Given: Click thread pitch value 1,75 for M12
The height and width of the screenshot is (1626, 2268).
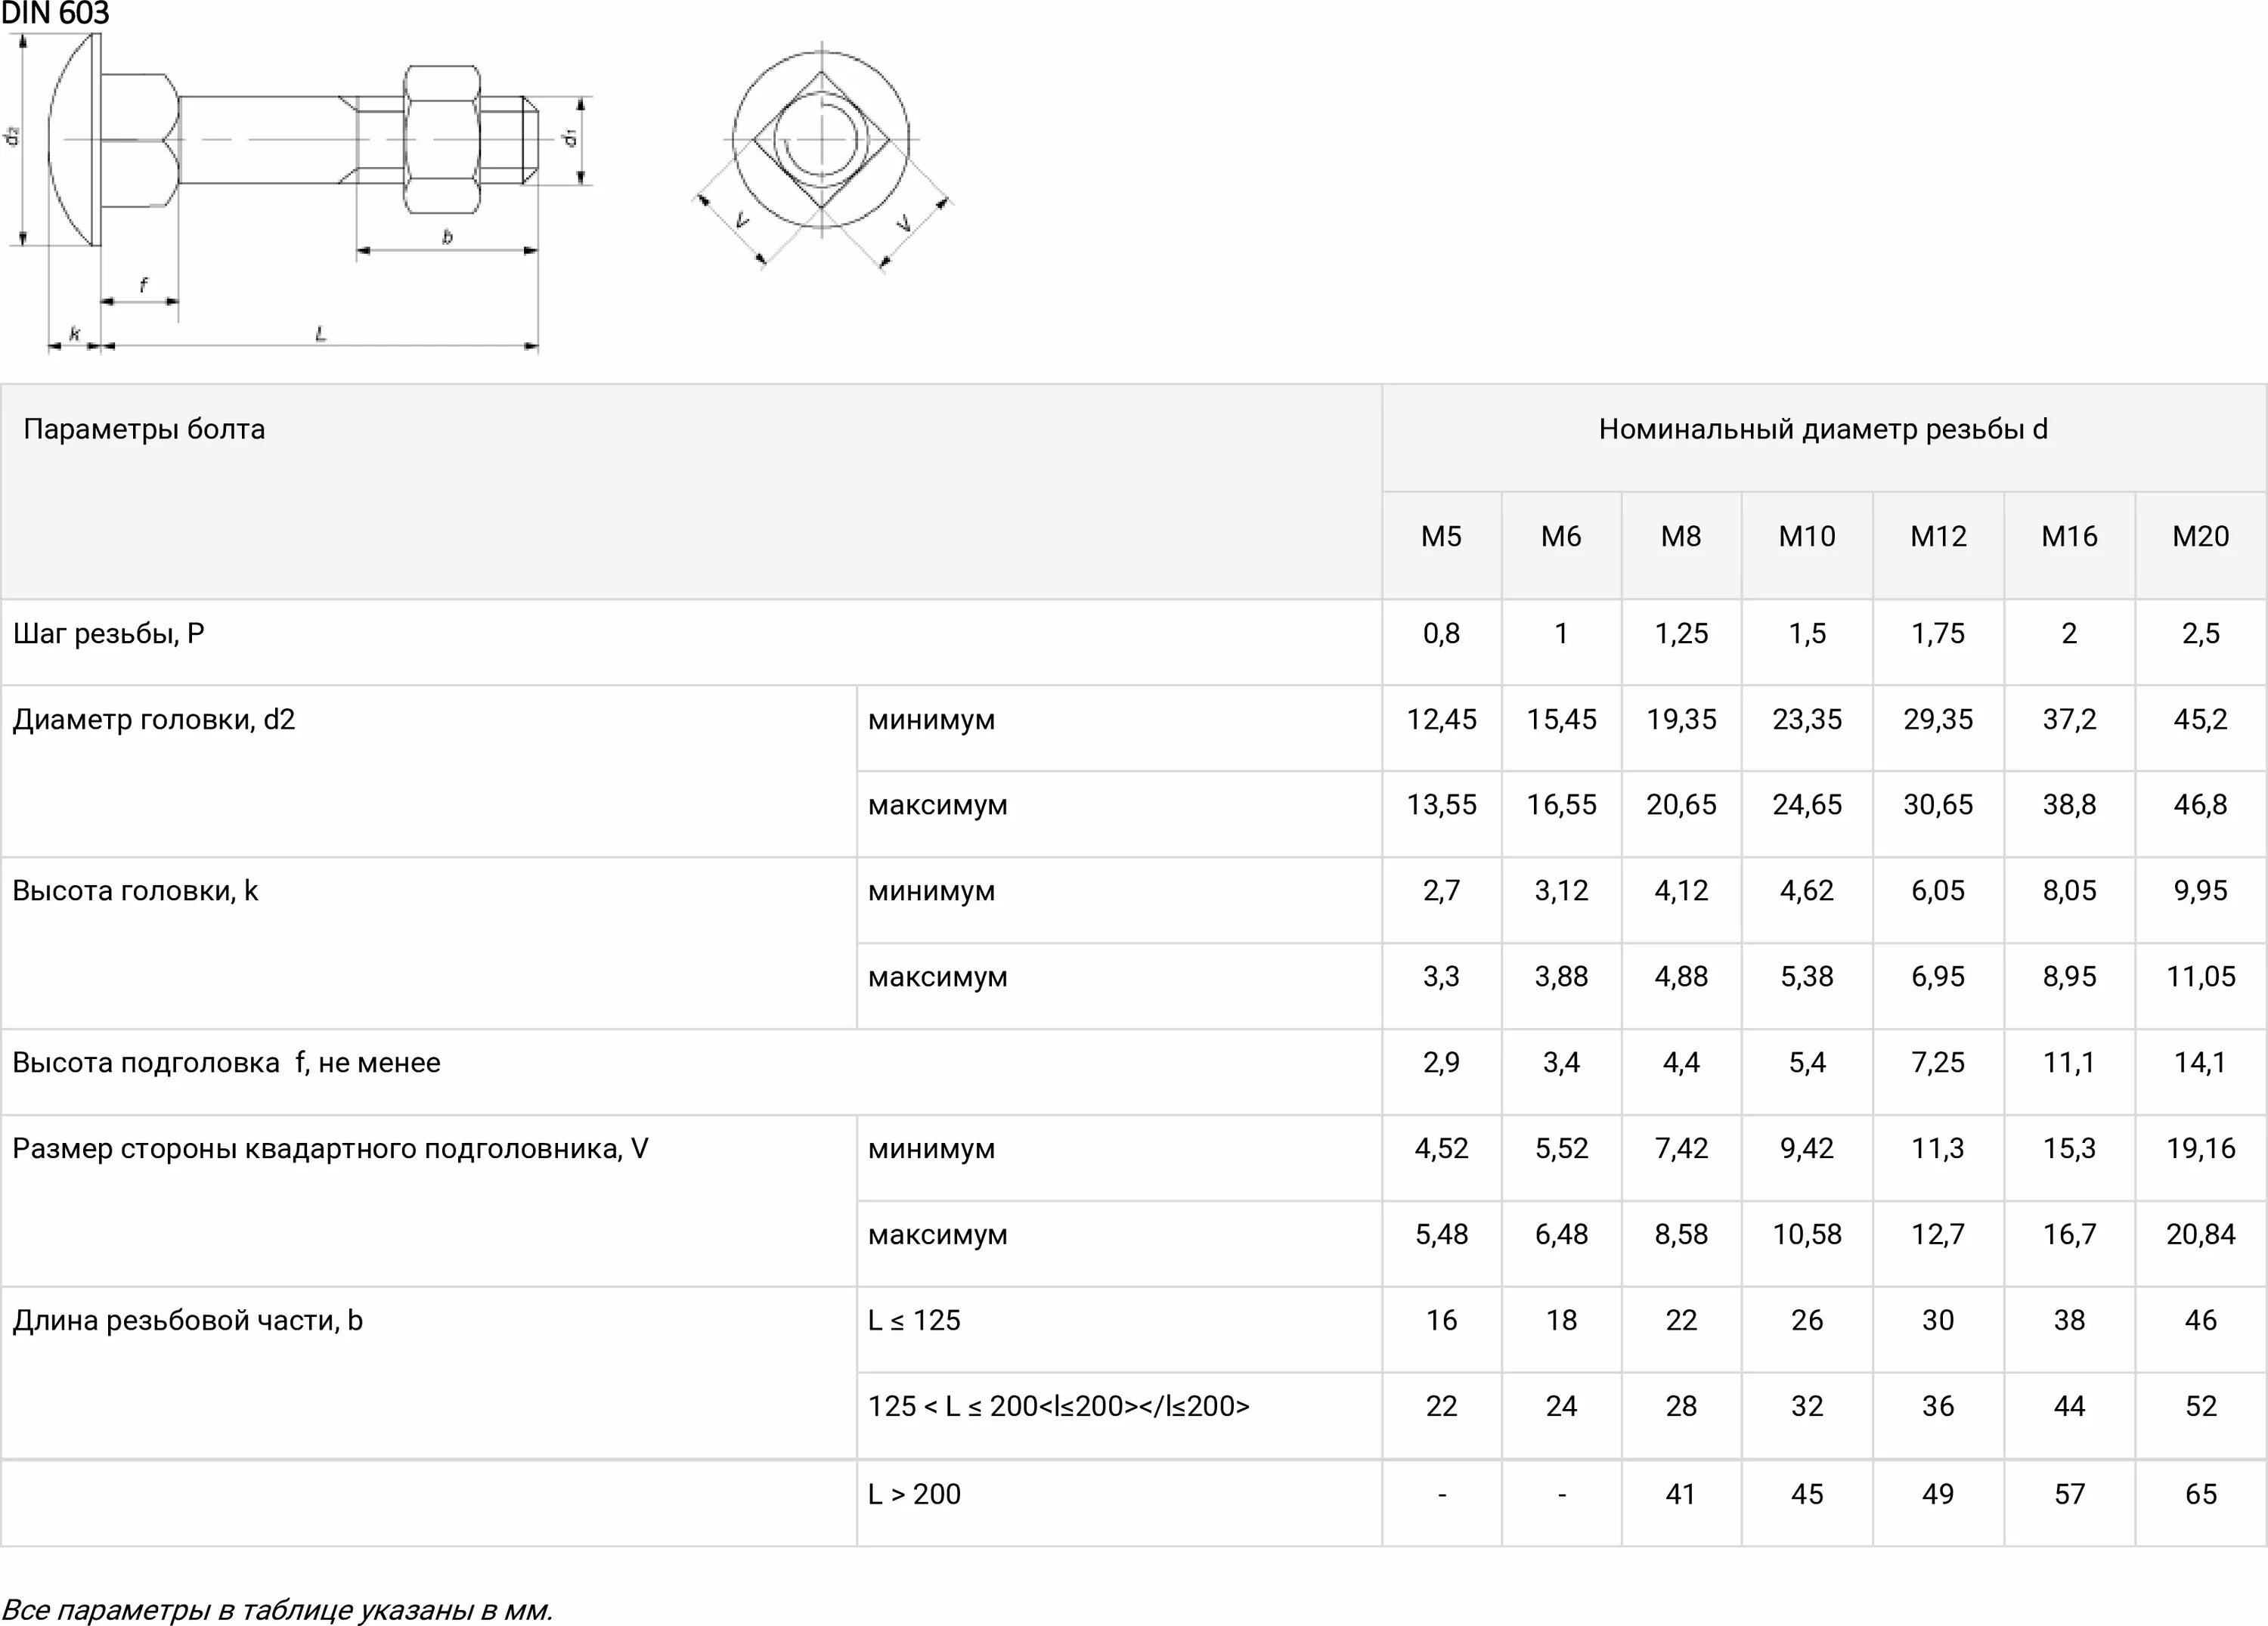Looking at the screenshot, I should (1938, 633).
